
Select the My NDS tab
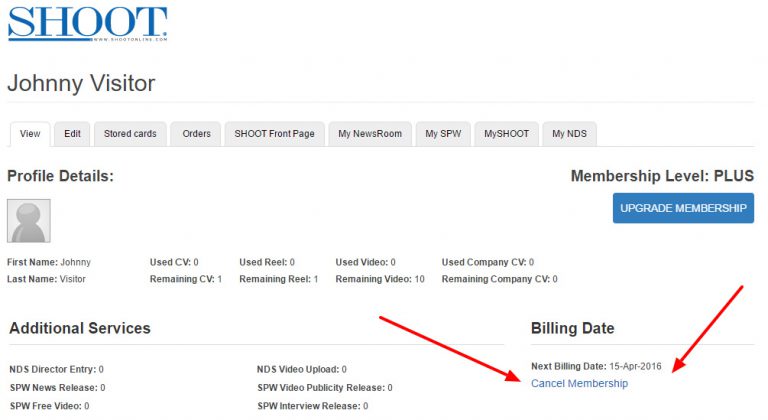click(x=569, y=133)
